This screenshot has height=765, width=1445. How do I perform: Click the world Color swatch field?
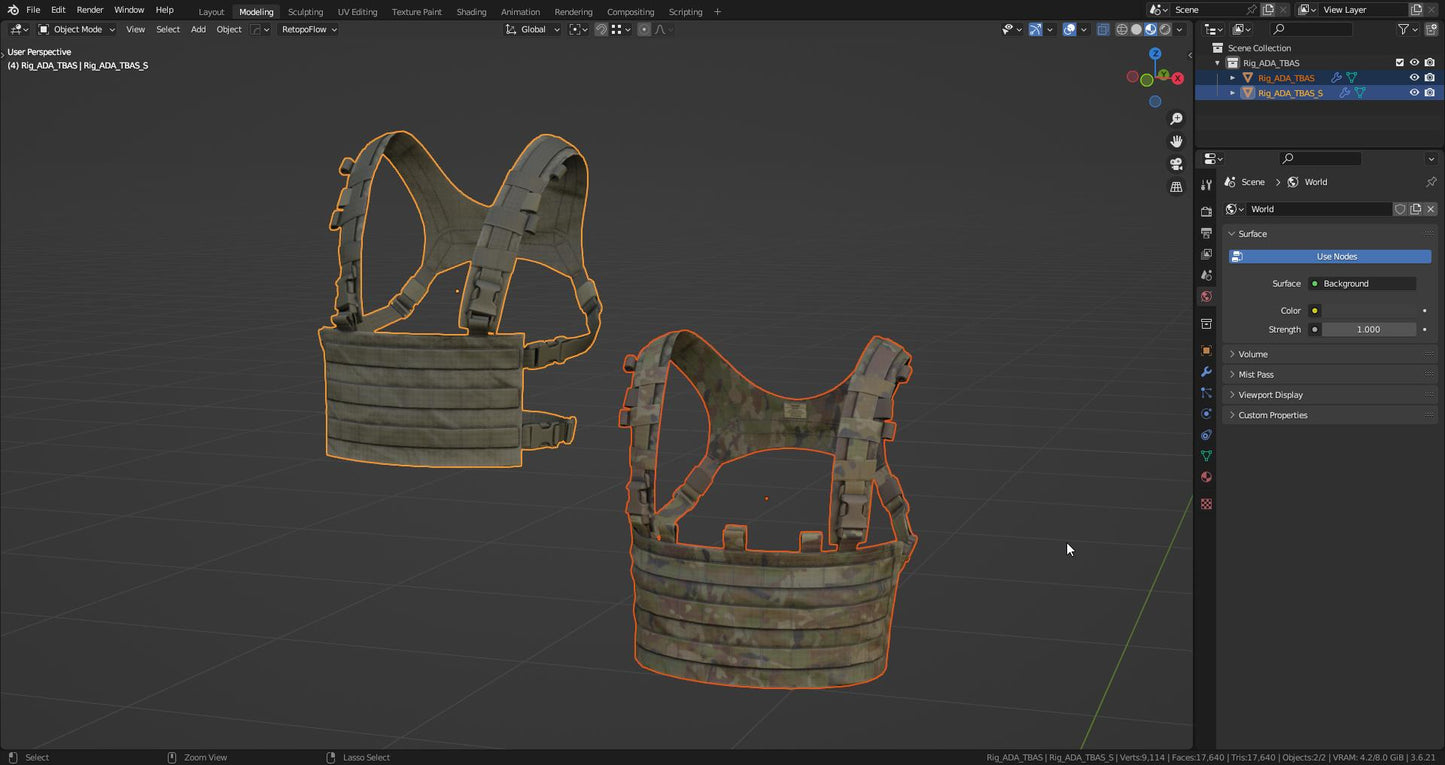(1368, 311)
